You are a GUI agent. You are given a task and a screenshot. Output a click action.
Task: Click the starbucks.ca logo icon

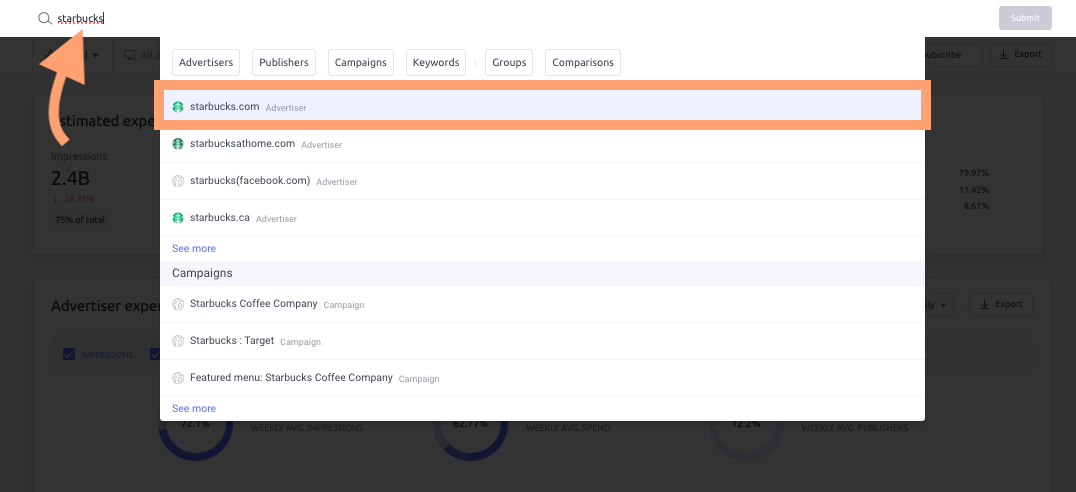click(x=178, y=218)
